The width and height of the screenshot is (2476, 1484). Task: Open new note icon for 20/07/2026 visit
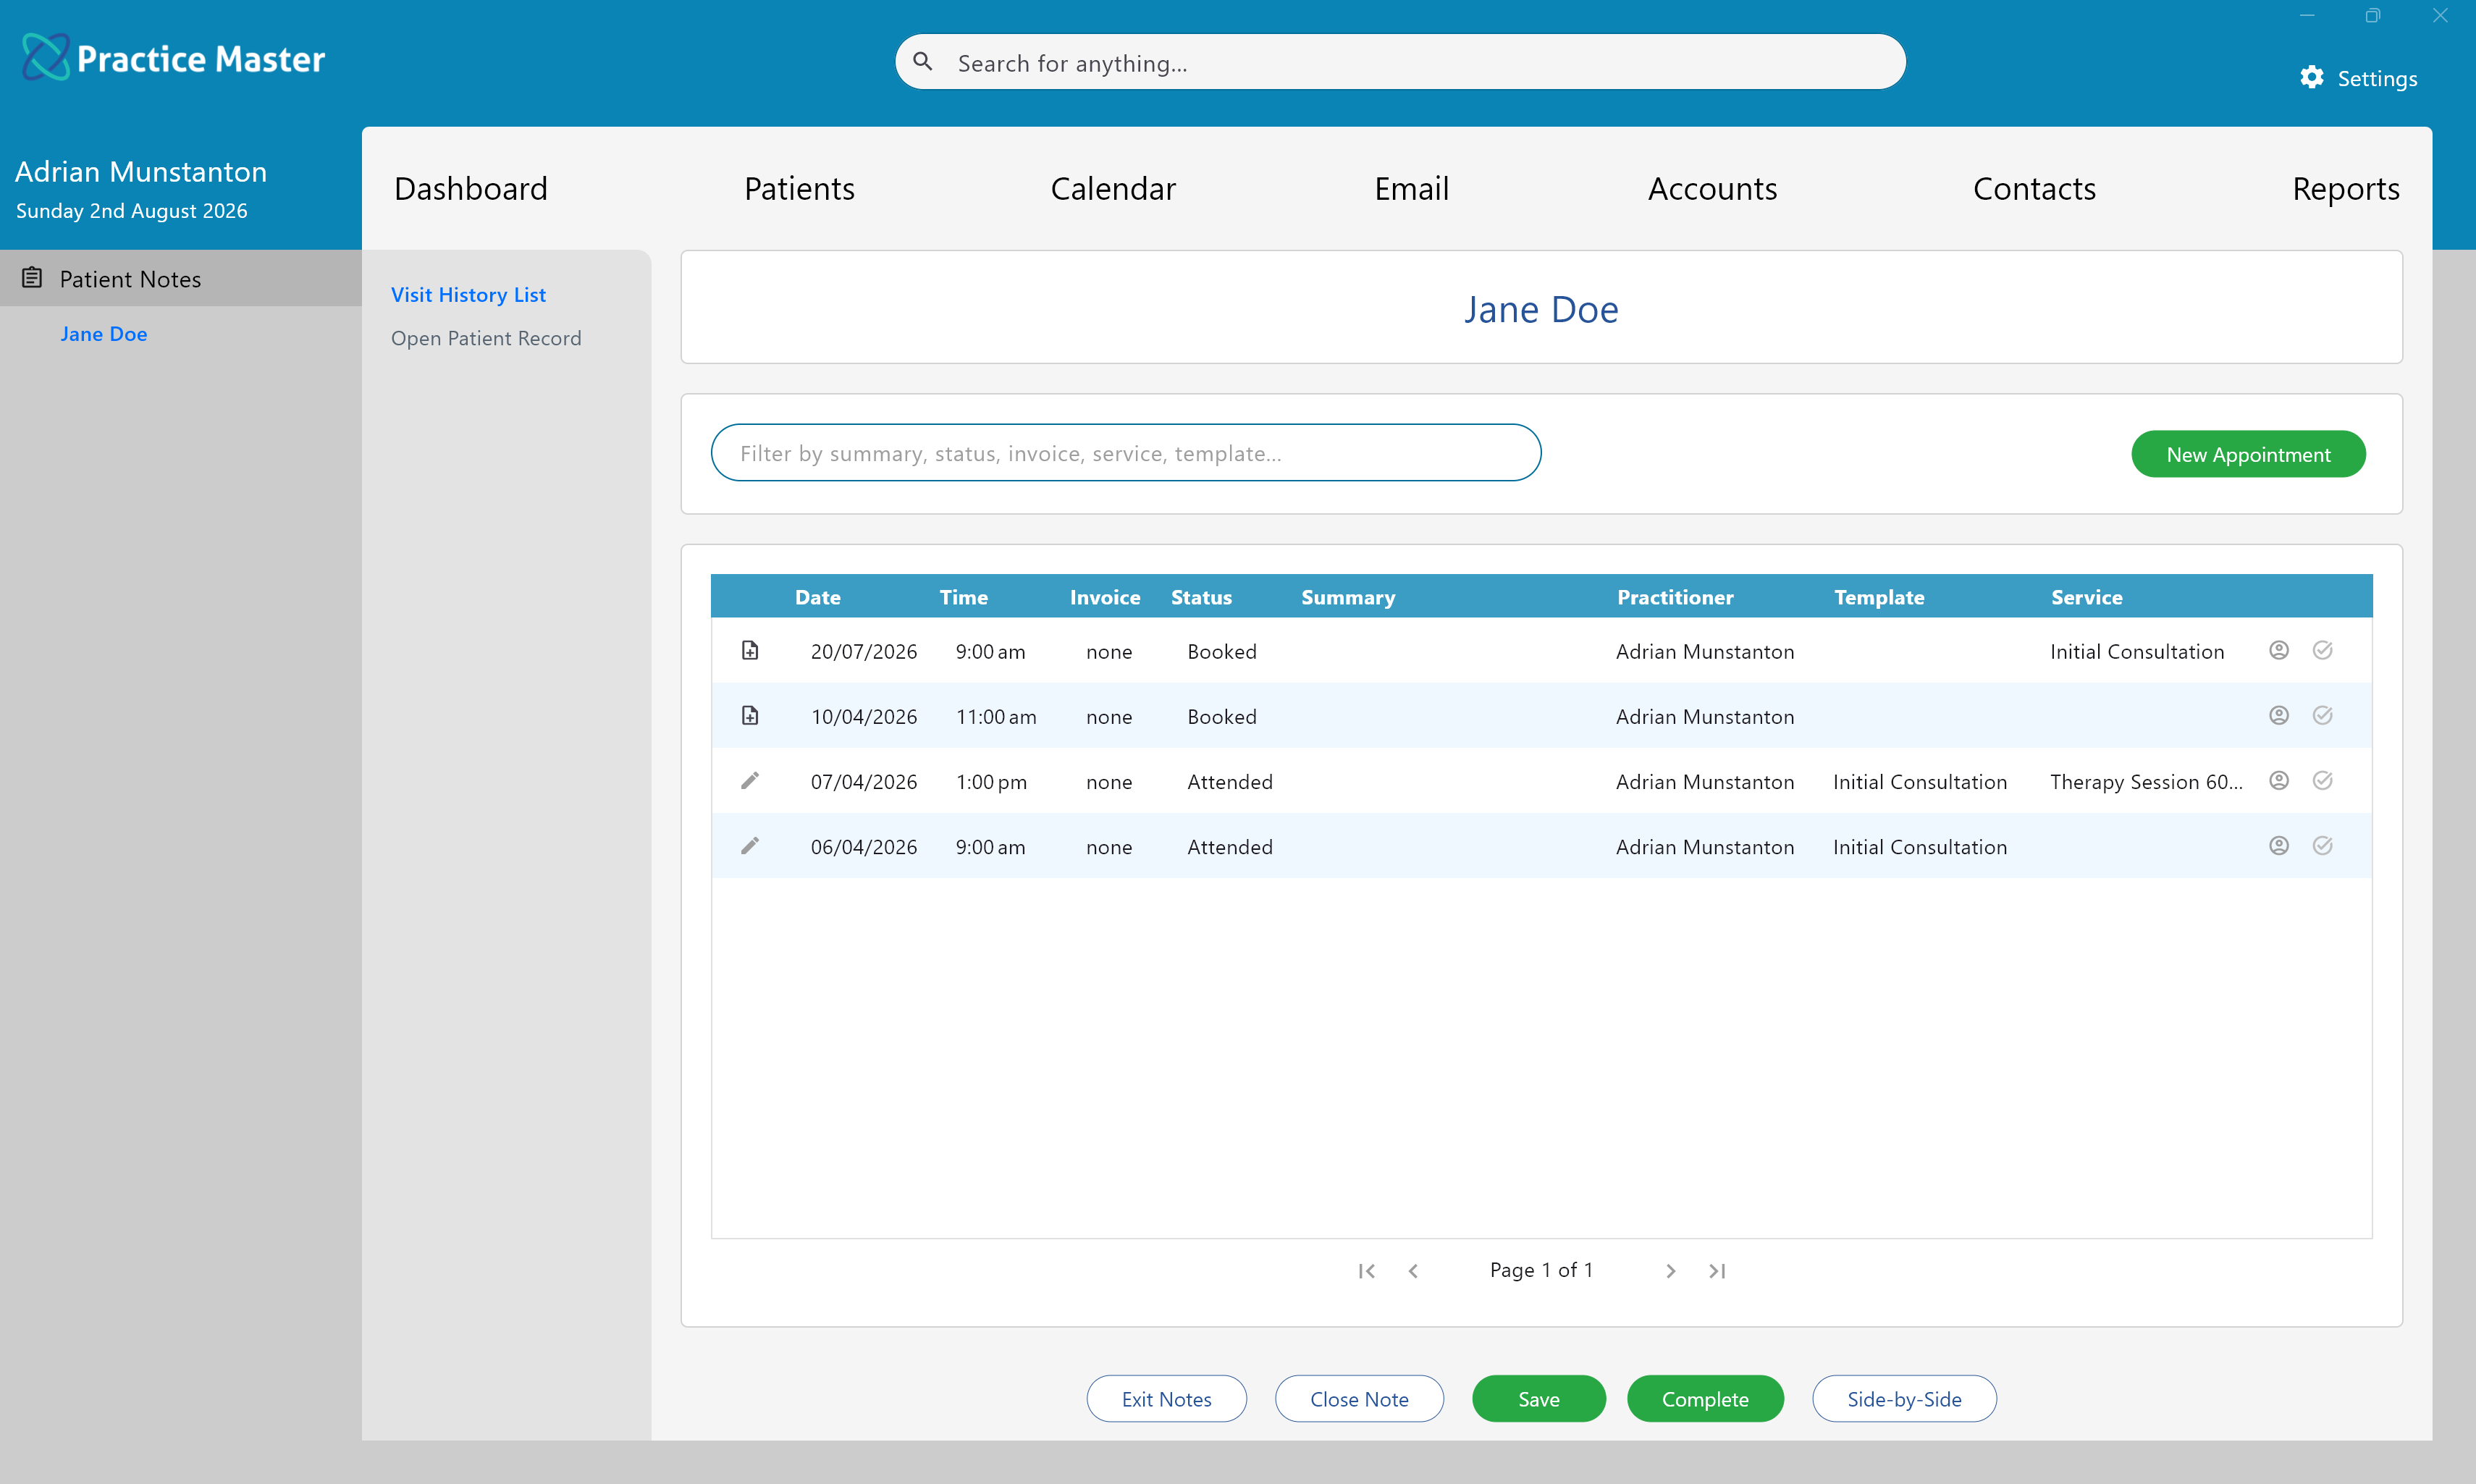tap(750, 651)
